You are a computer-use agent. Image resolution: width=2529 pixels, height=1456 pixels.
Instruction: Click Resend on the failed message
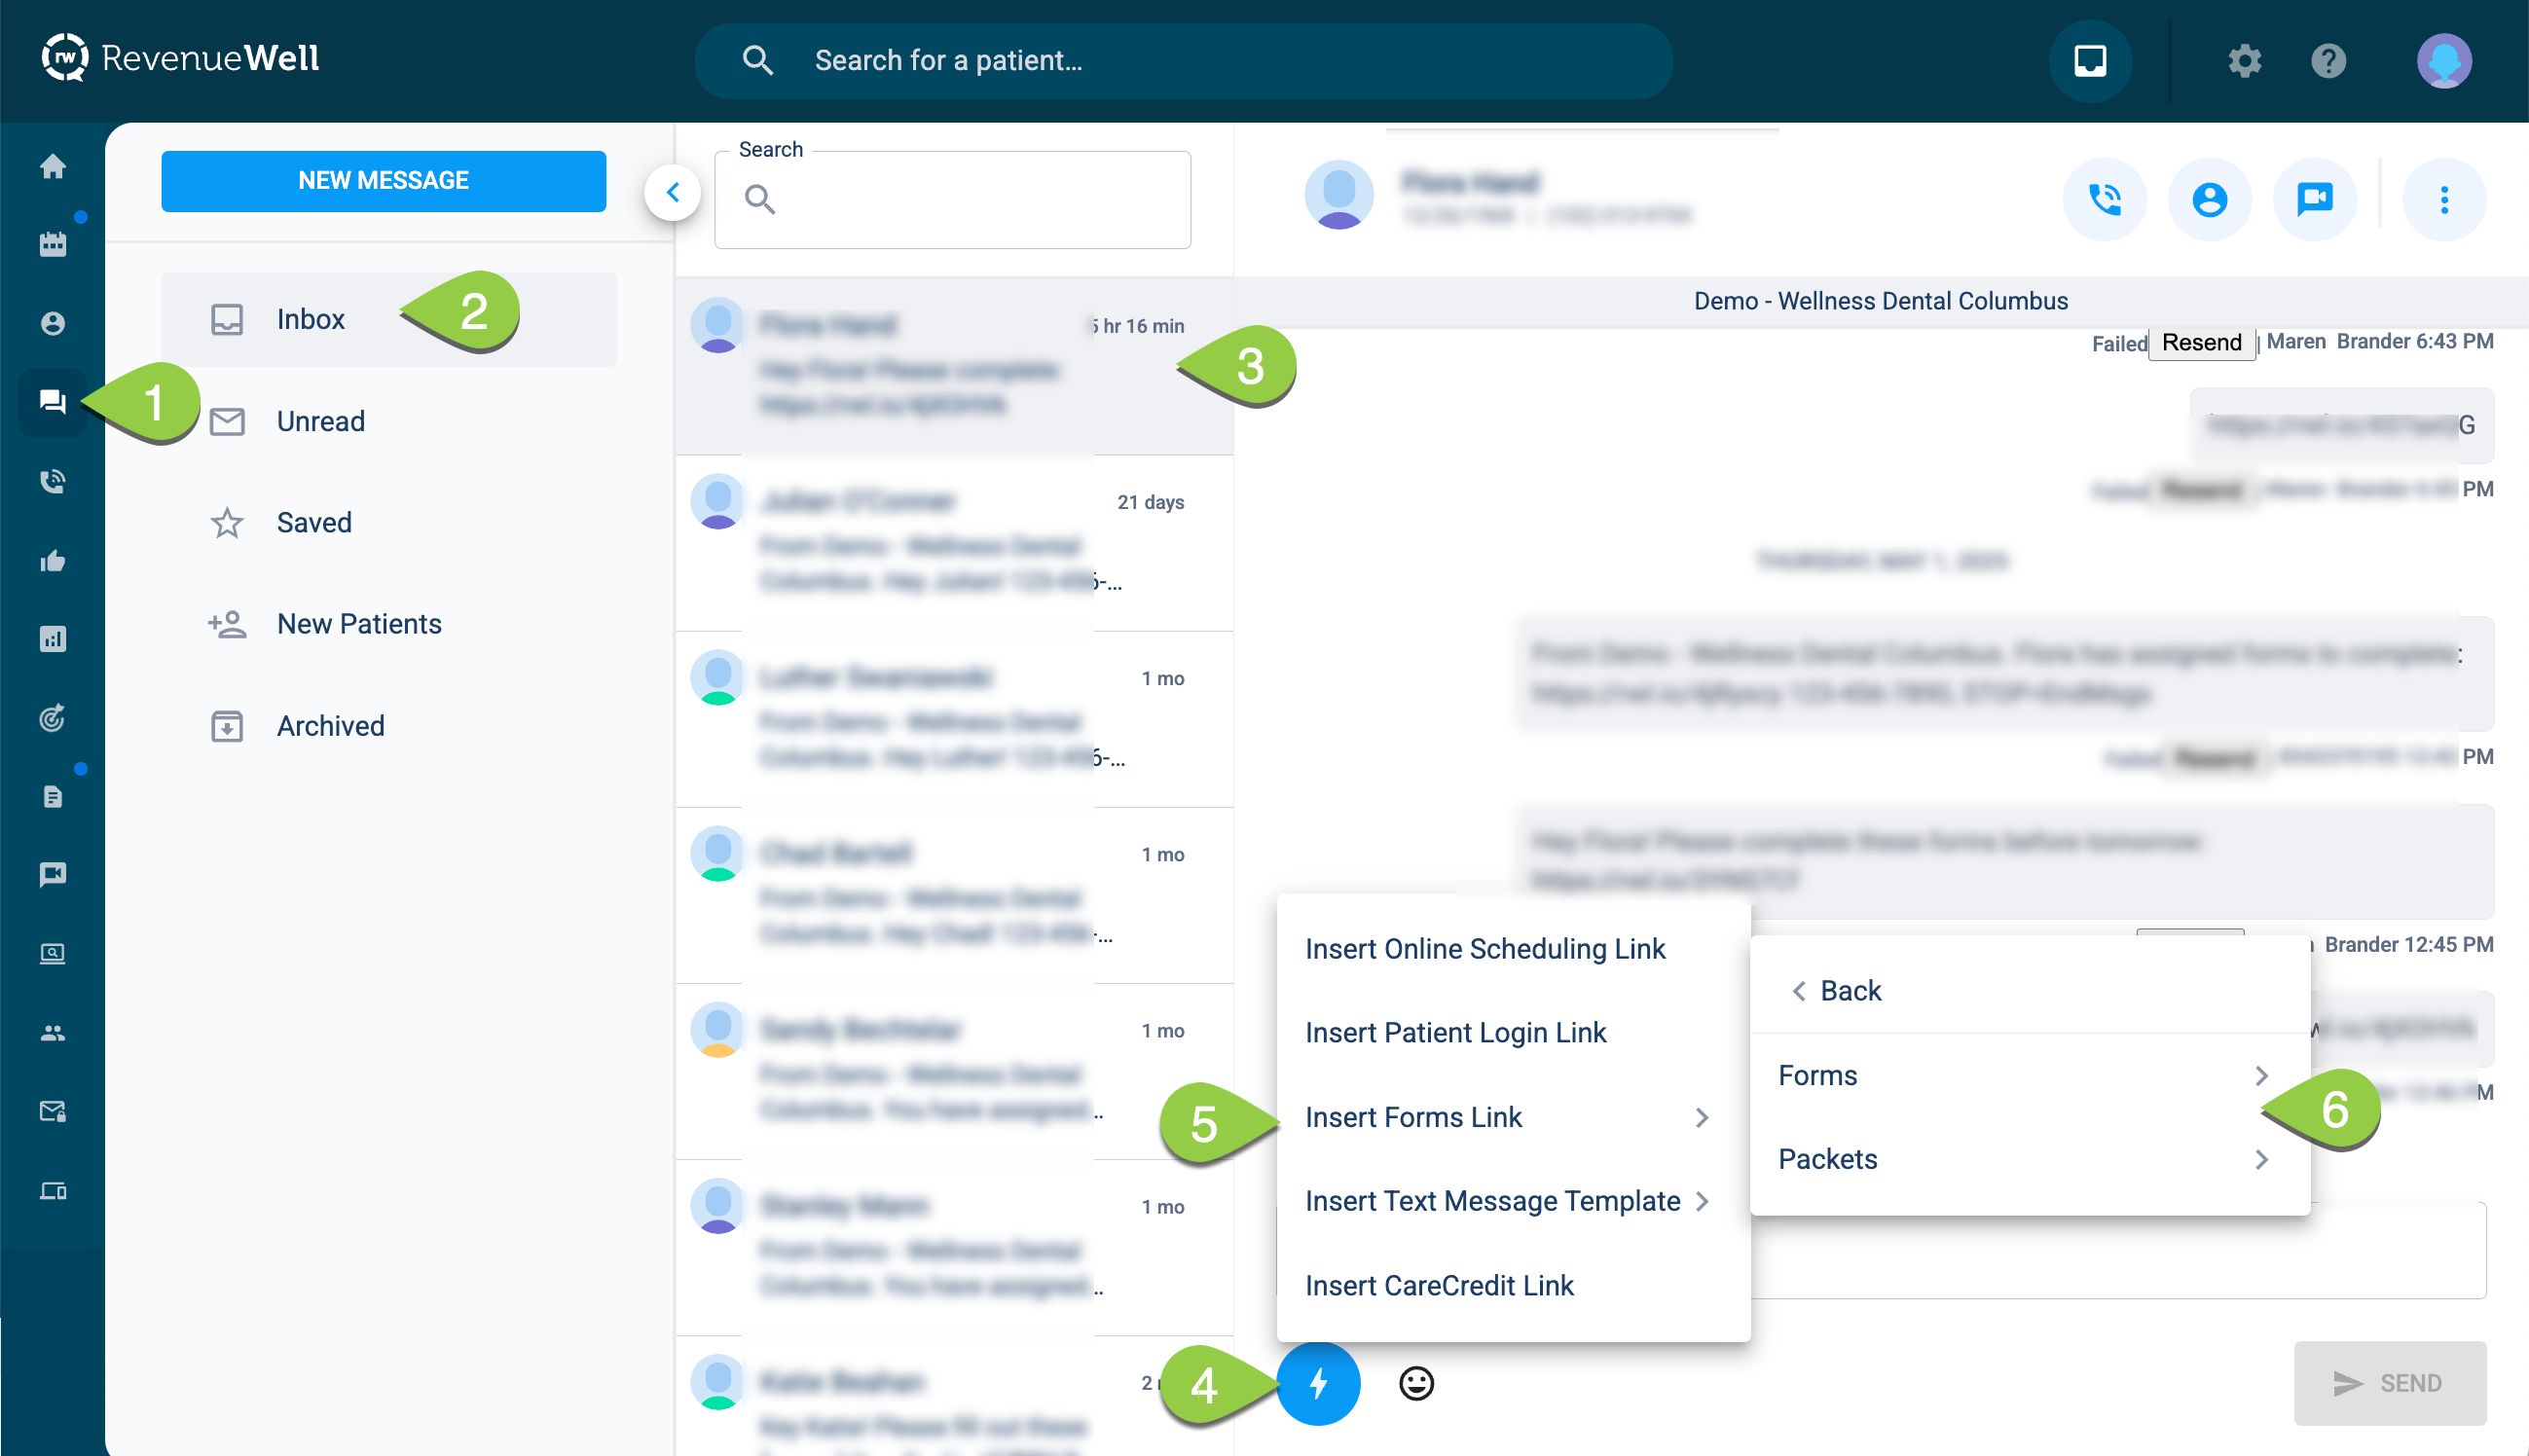(x=2201, y=343)
